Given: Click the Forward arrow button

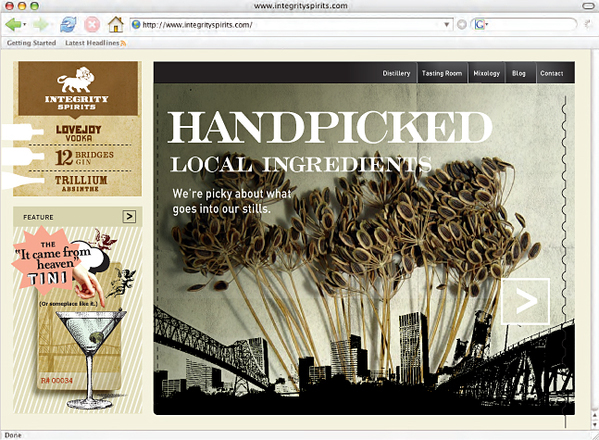Looking at the screenshot, I should coord(40,25).
